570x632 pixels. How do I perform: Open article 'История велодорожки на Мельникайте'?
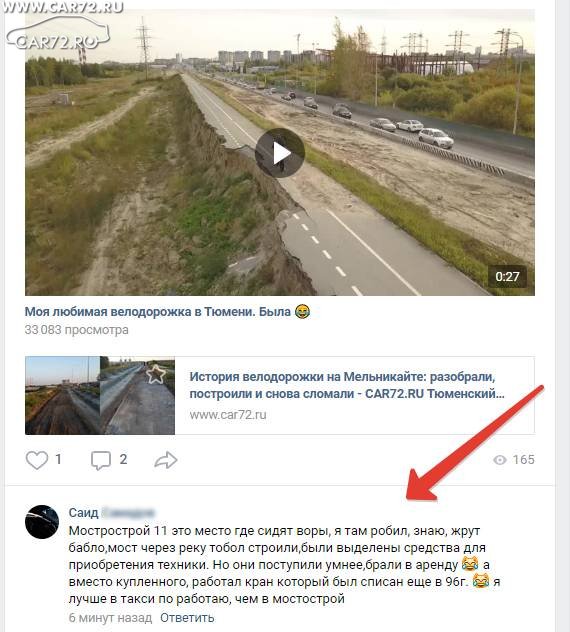coord(347,385)
